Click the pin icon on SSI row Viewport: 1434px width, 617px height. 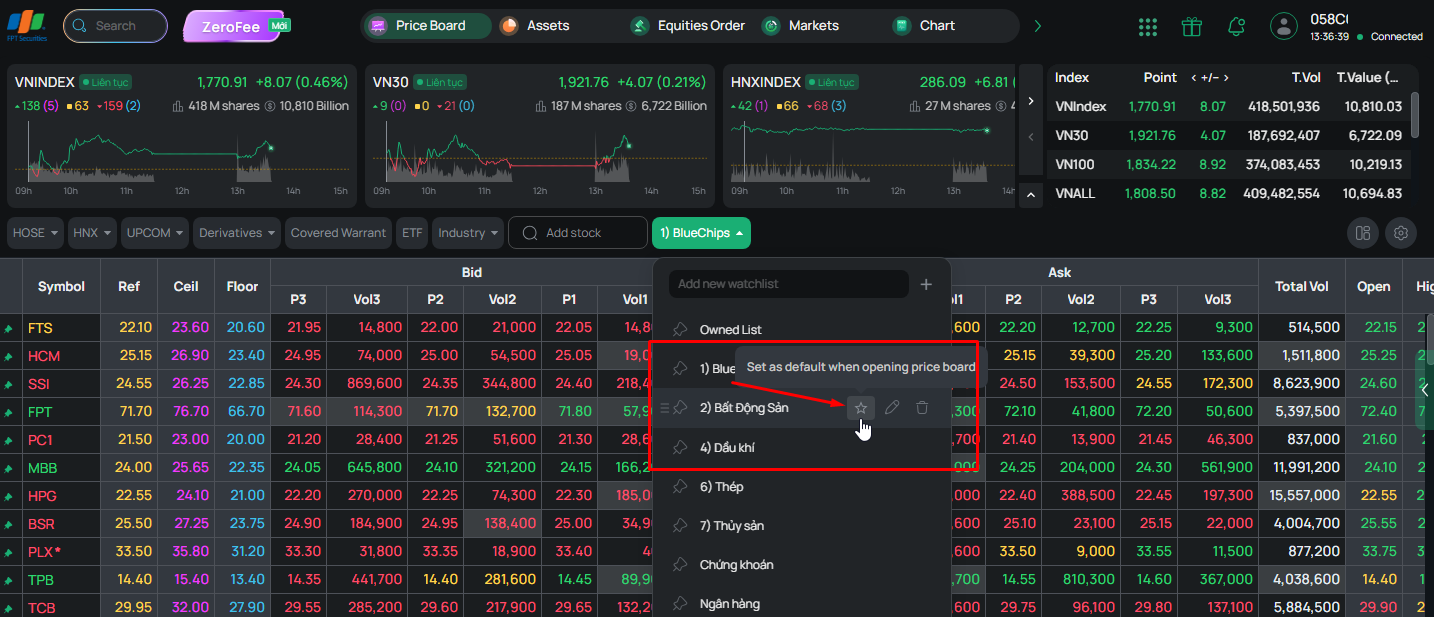click(9, 384)
